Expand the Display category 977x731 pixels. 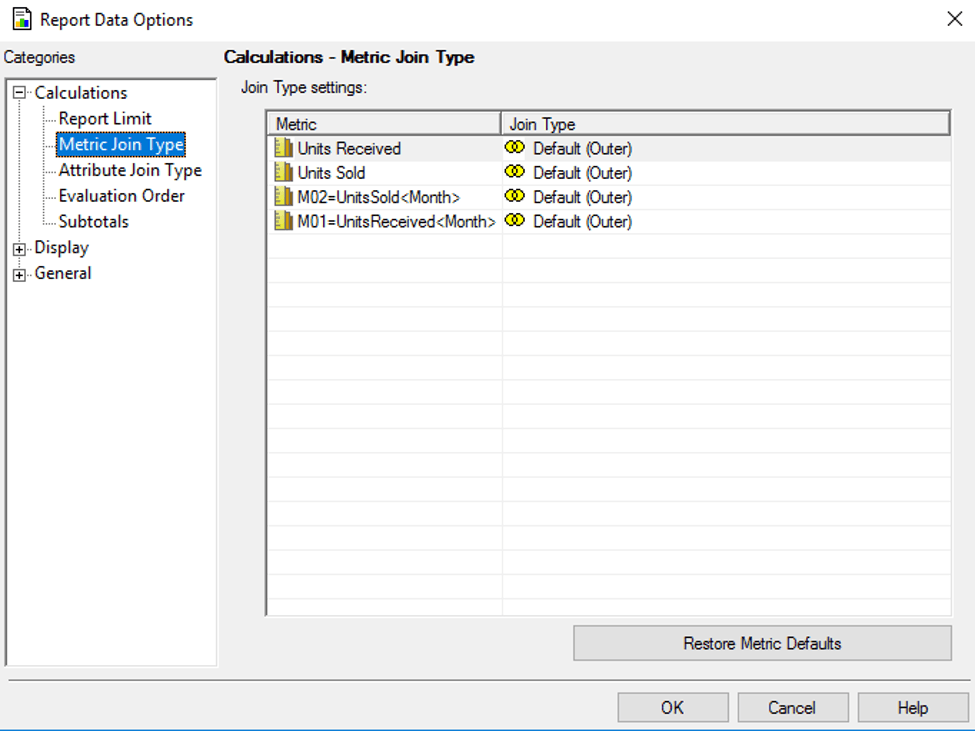[x=20, y=249]
